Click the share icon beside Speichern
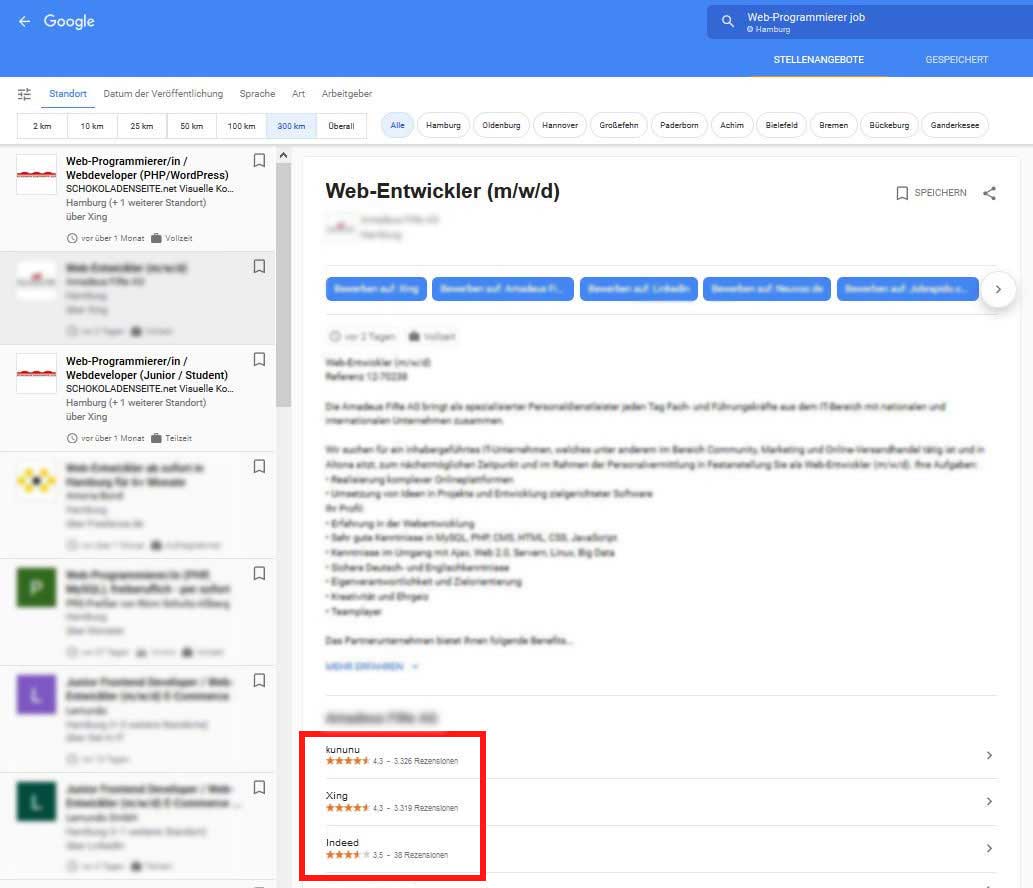 (x=989, y=193)
